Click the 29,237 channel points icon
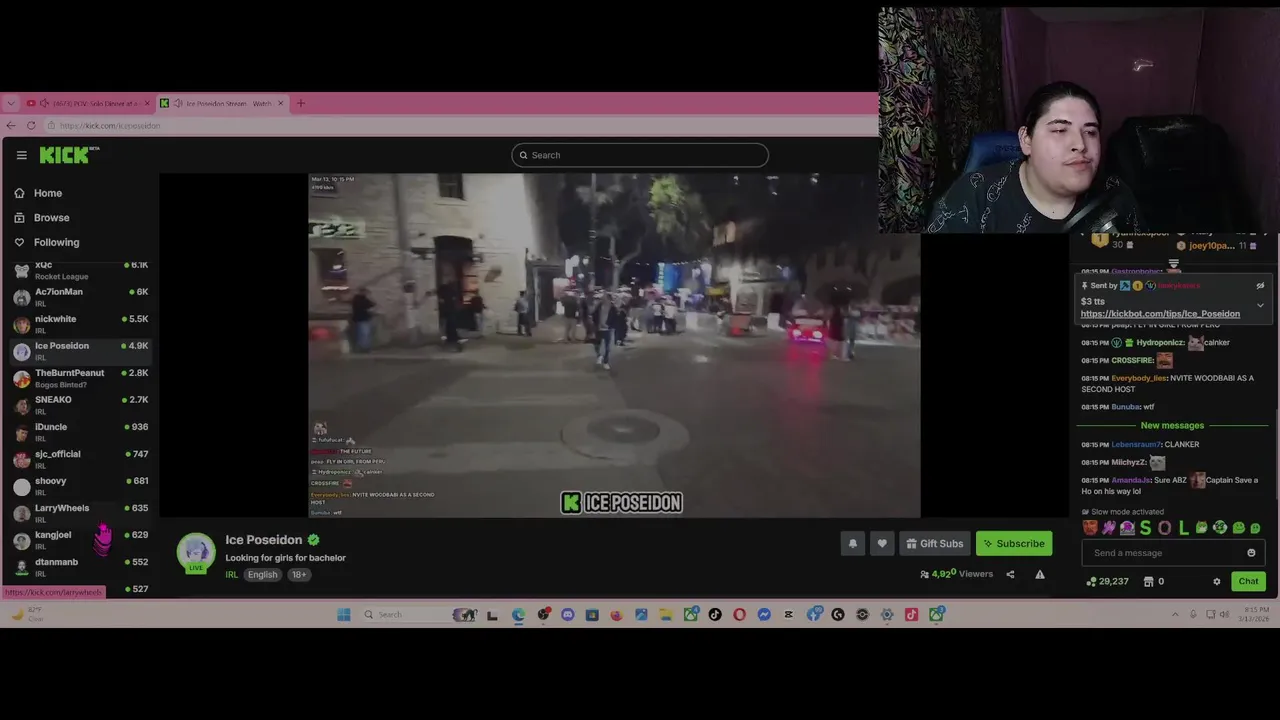 coord(1091,581)
